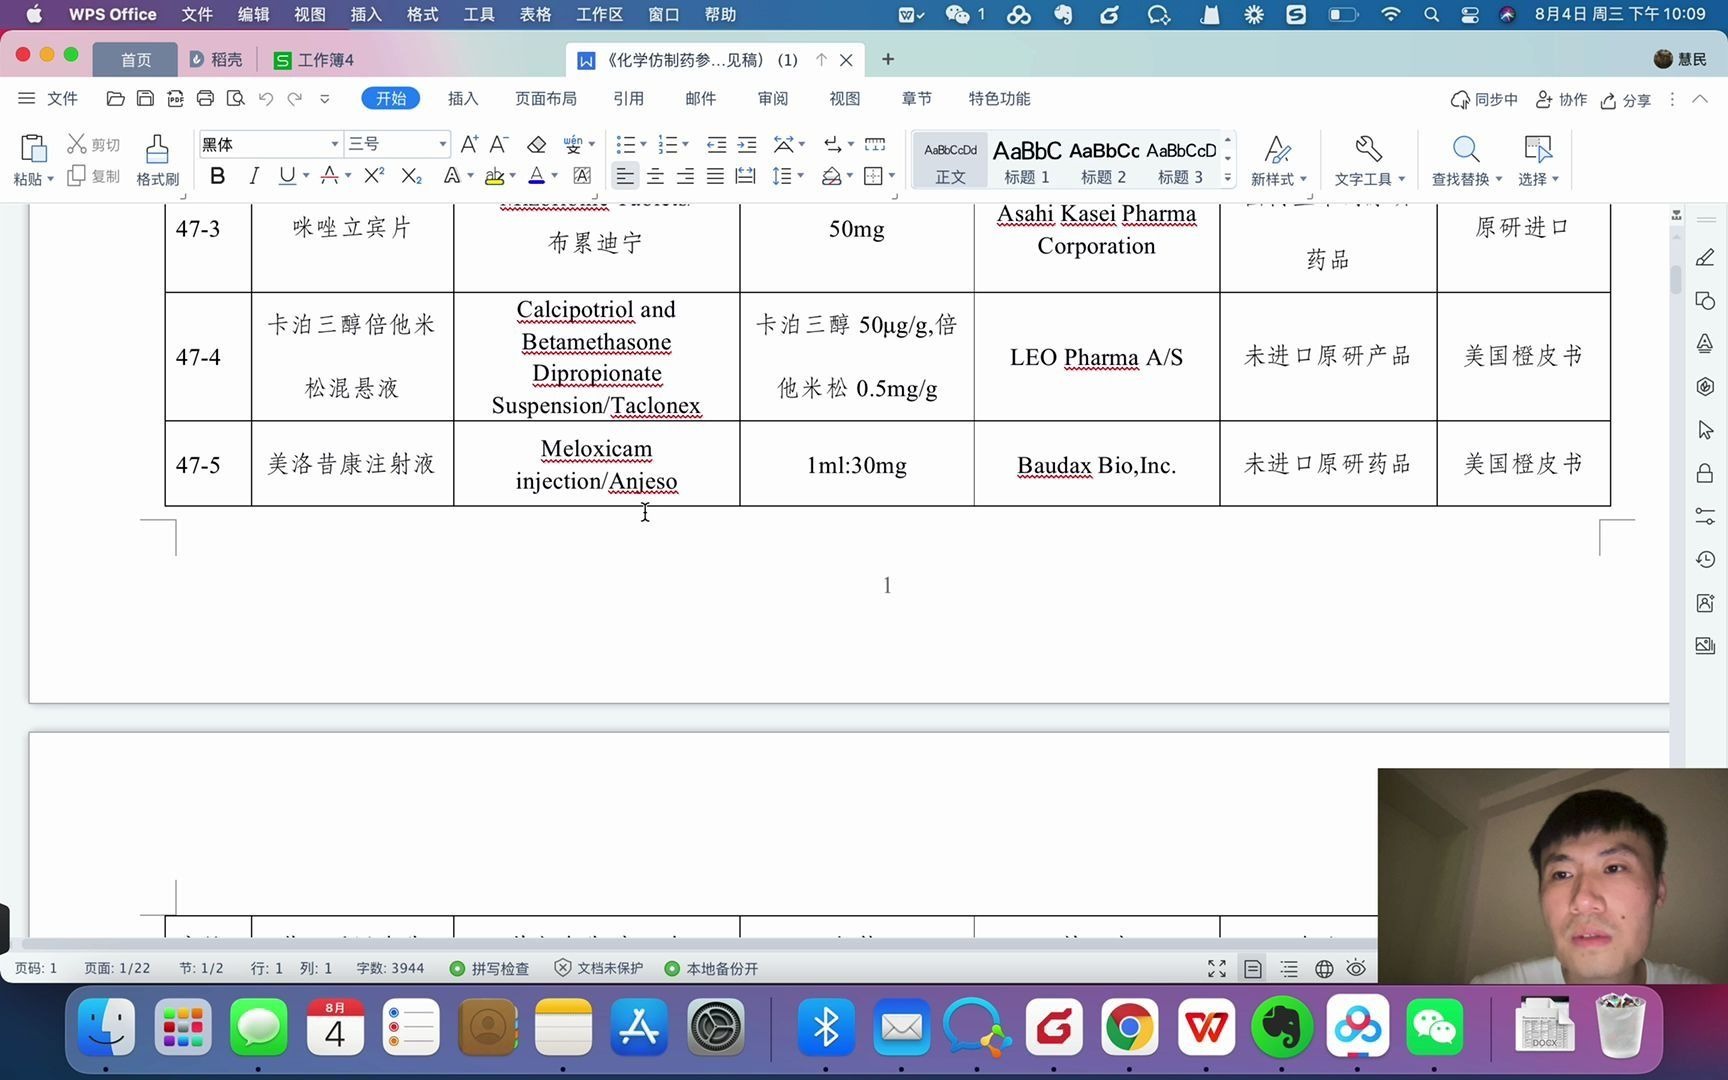Set center paragraph alignment
1728x1080 pixels.
[x=655, y=176]
